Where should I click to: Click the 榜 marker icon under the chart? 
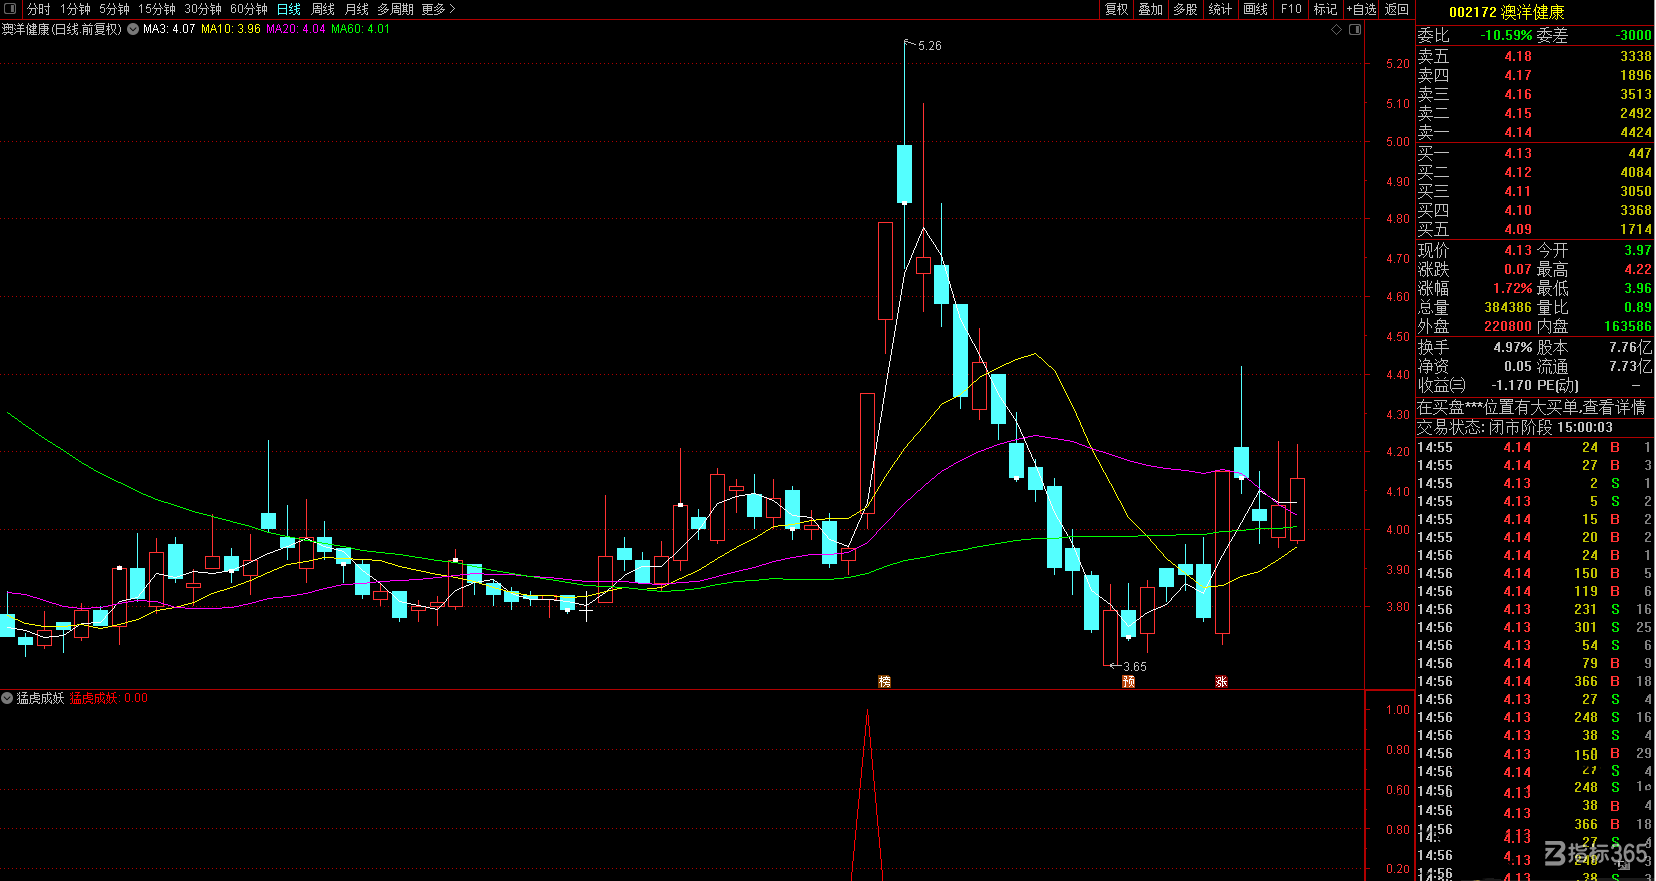884,681
